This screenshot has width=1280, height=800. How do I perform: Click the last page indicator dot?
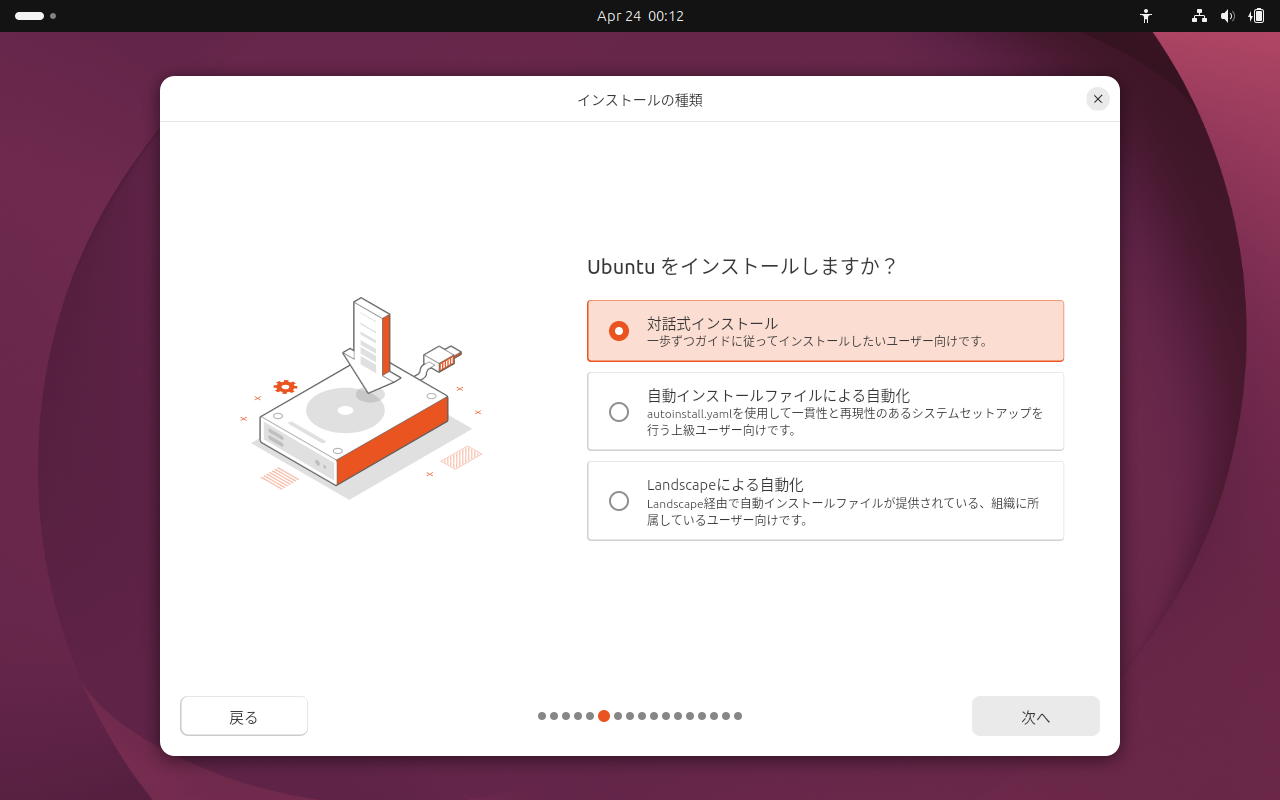click(738, 716)
